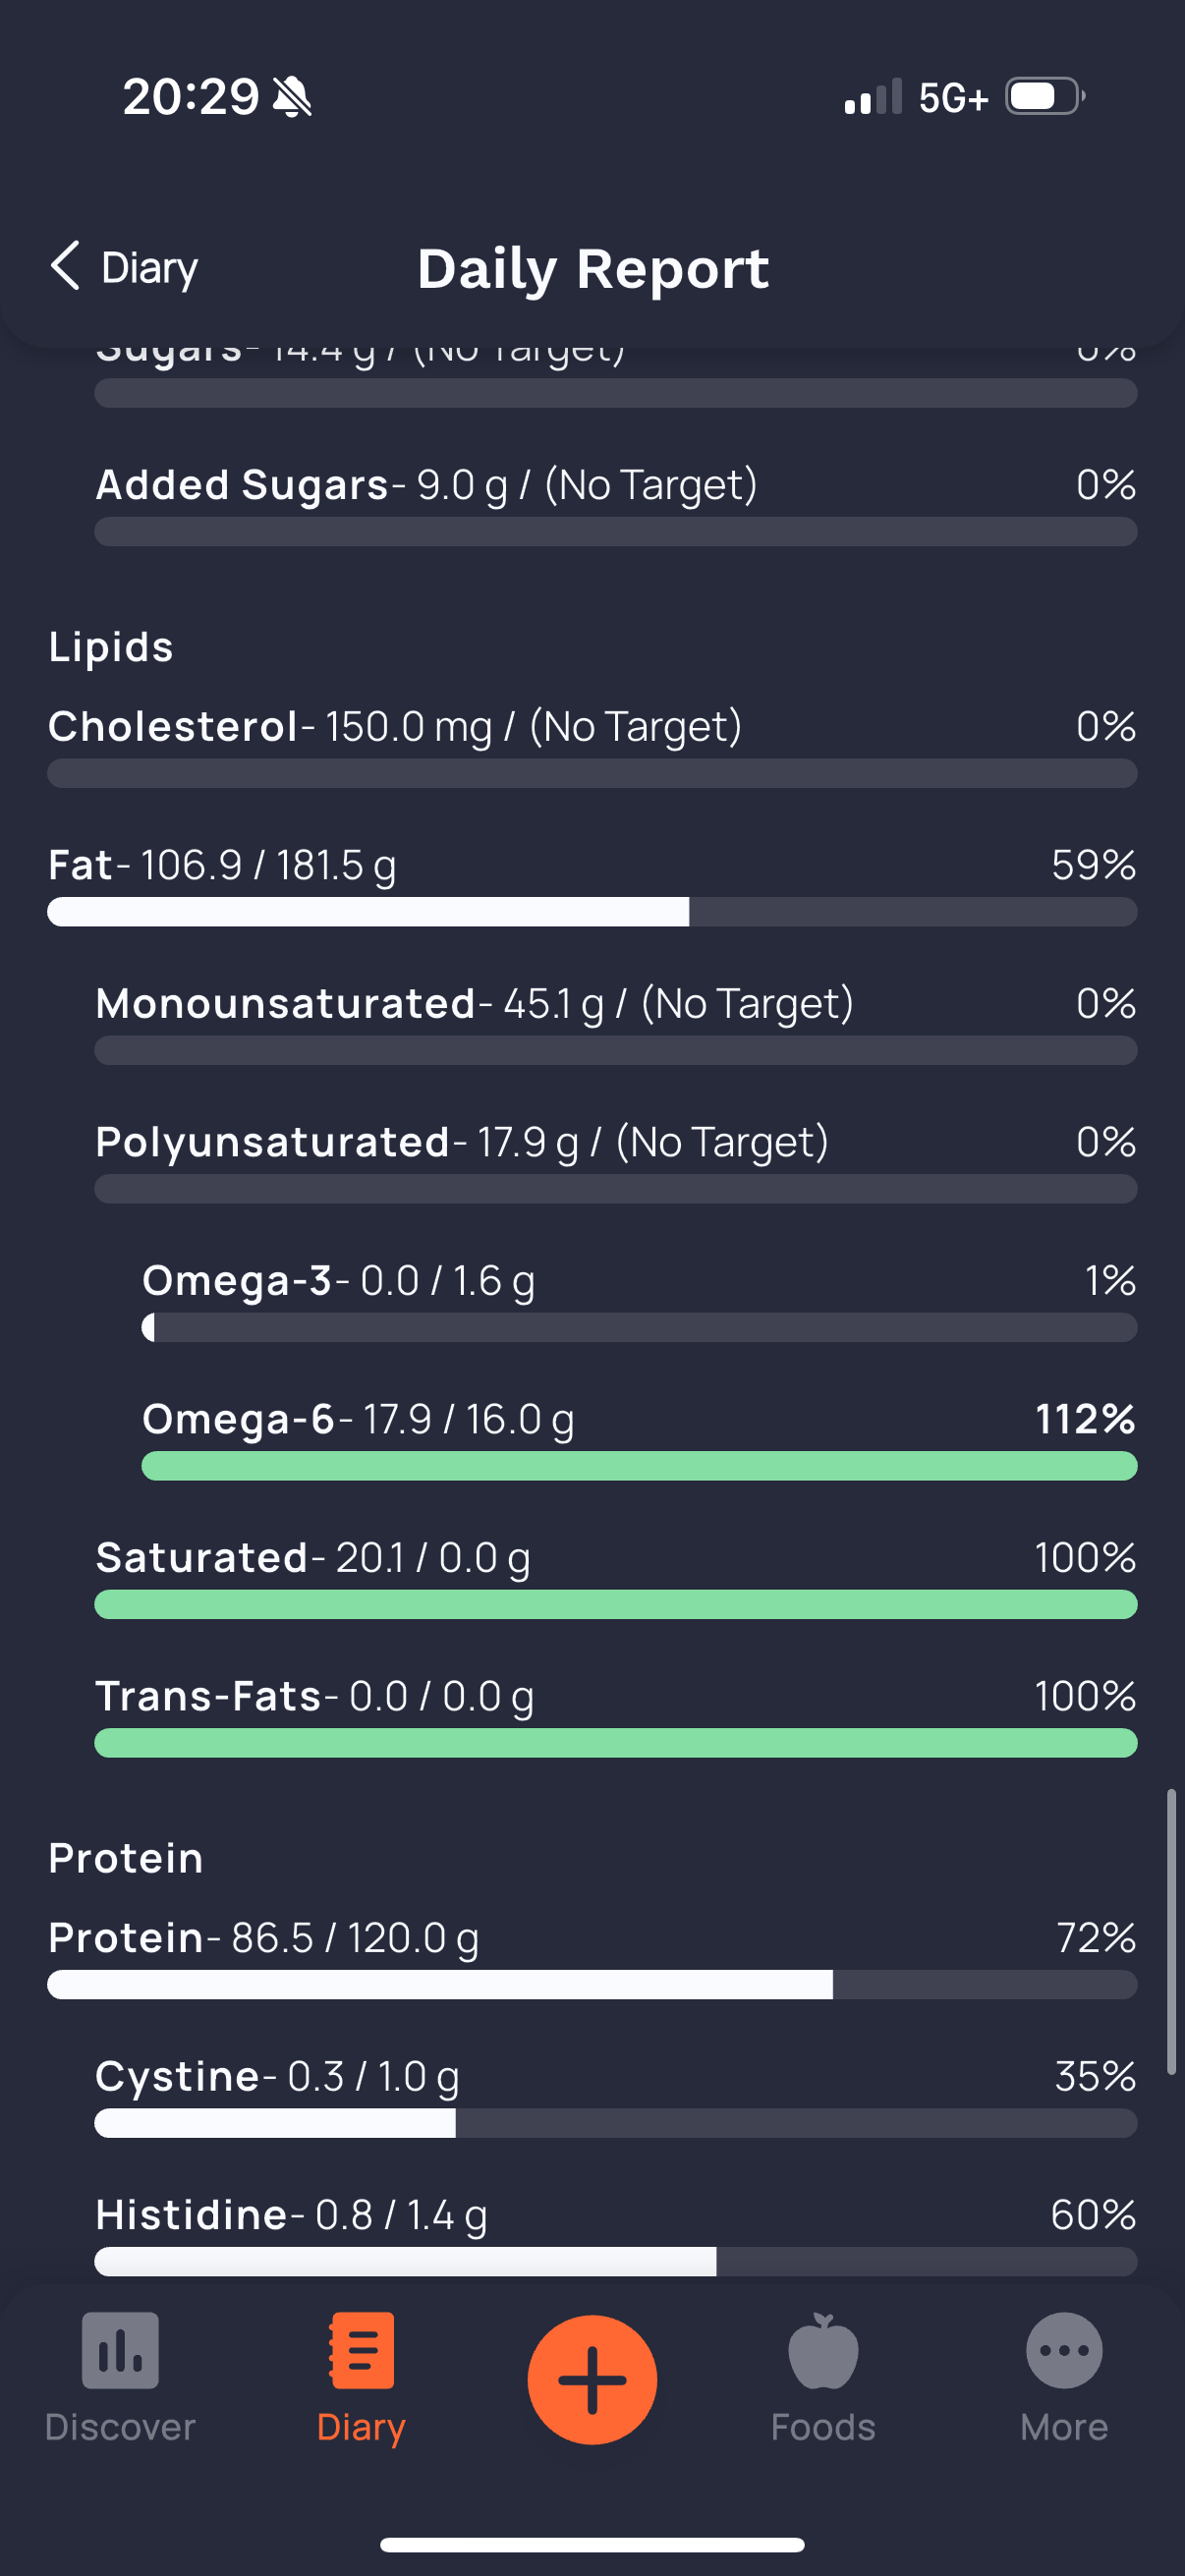Open the Discover bar chart icon
1185x2576 pixels.
click(x=120, y=2350)
